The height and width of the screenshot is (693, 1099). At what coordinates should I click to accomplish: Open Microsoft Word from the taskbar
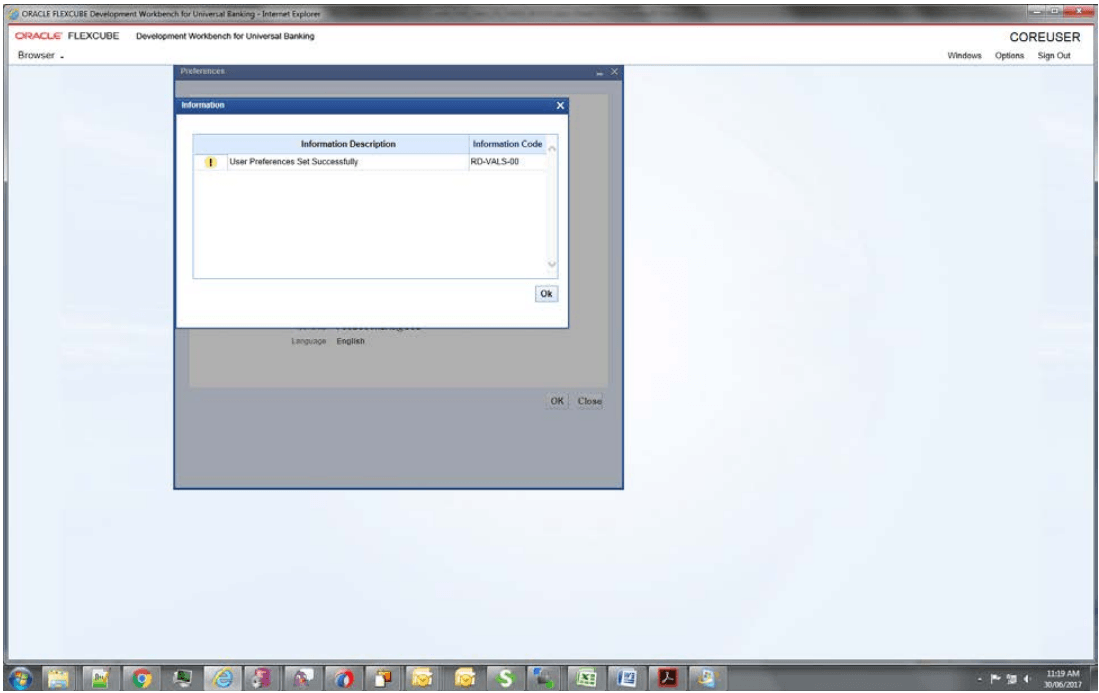(627, 678)
